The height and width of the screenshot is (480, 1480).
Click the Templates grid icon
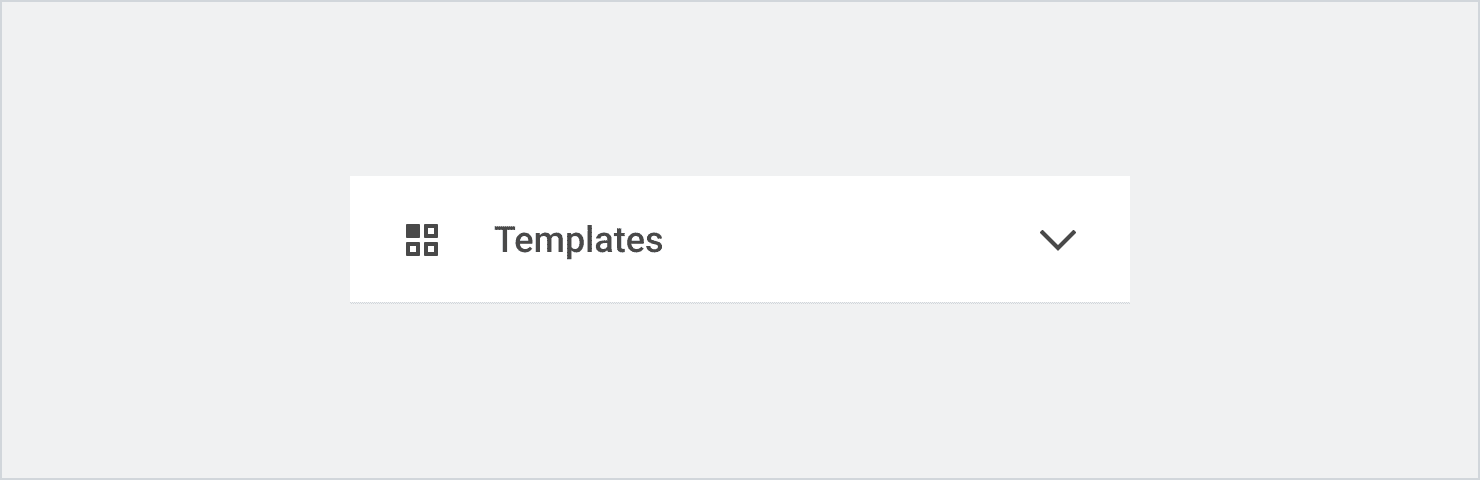[x=421, y=240]
